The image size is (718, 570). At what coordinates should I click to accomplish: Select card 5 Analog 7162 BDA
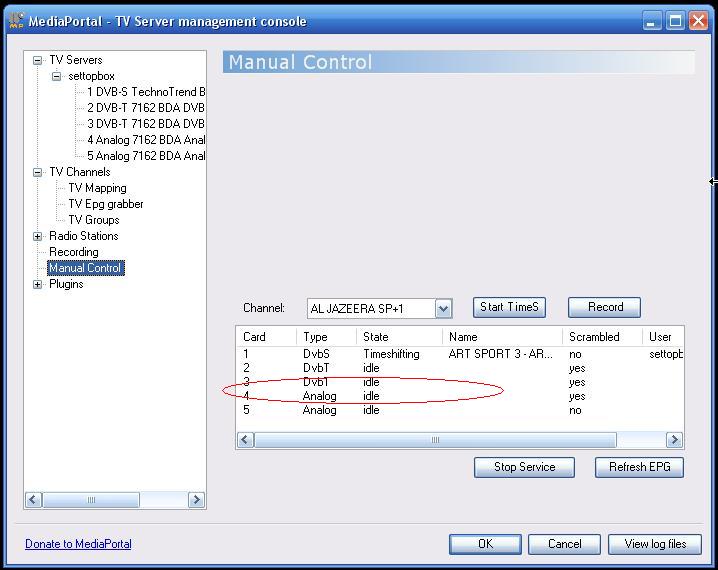[146, 156]
